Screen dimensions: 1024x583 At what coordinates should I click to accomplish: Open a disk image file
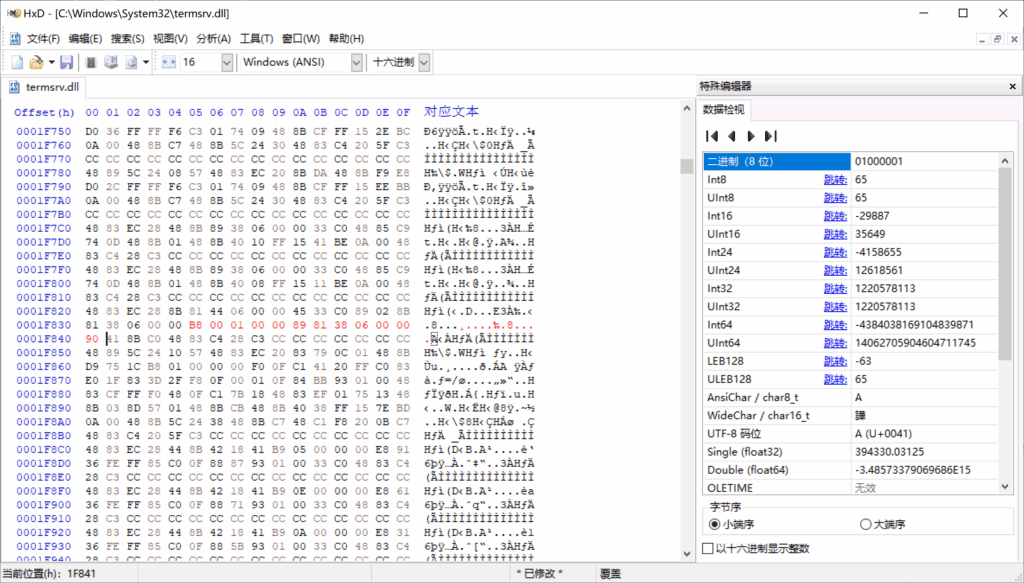click(129, 61)
